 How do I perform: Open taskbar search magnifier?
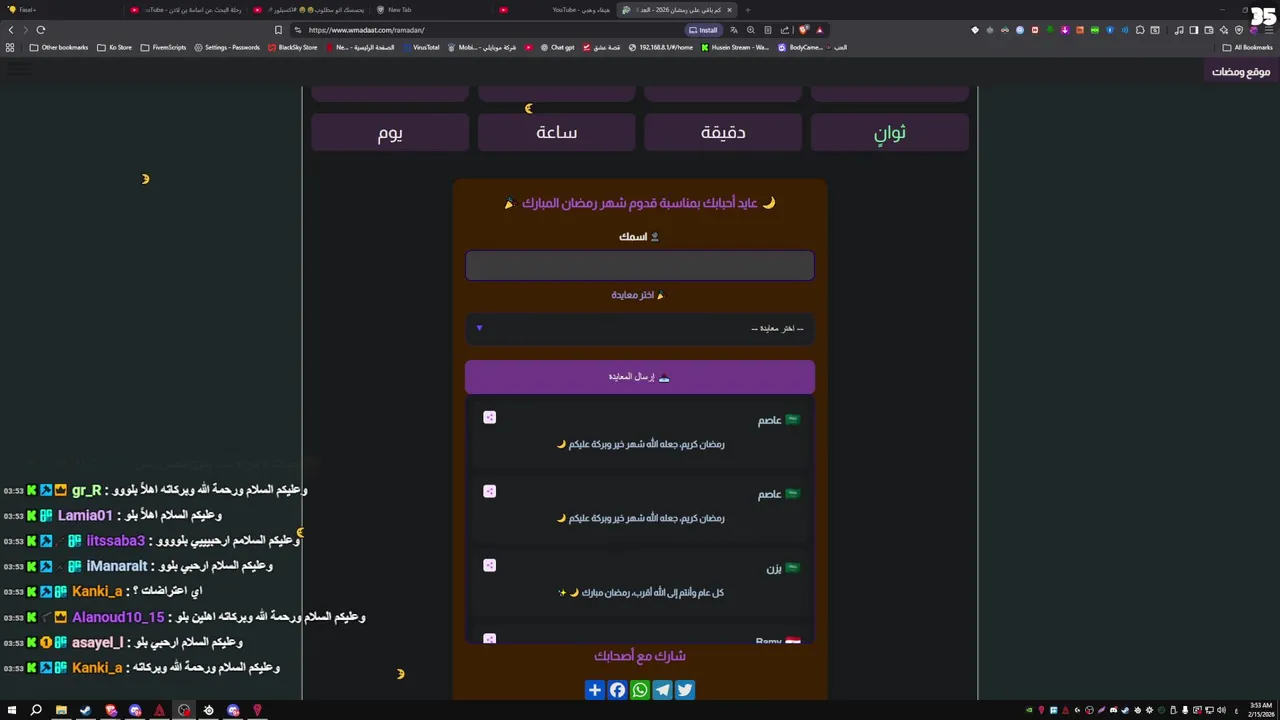tap(36, 710)
